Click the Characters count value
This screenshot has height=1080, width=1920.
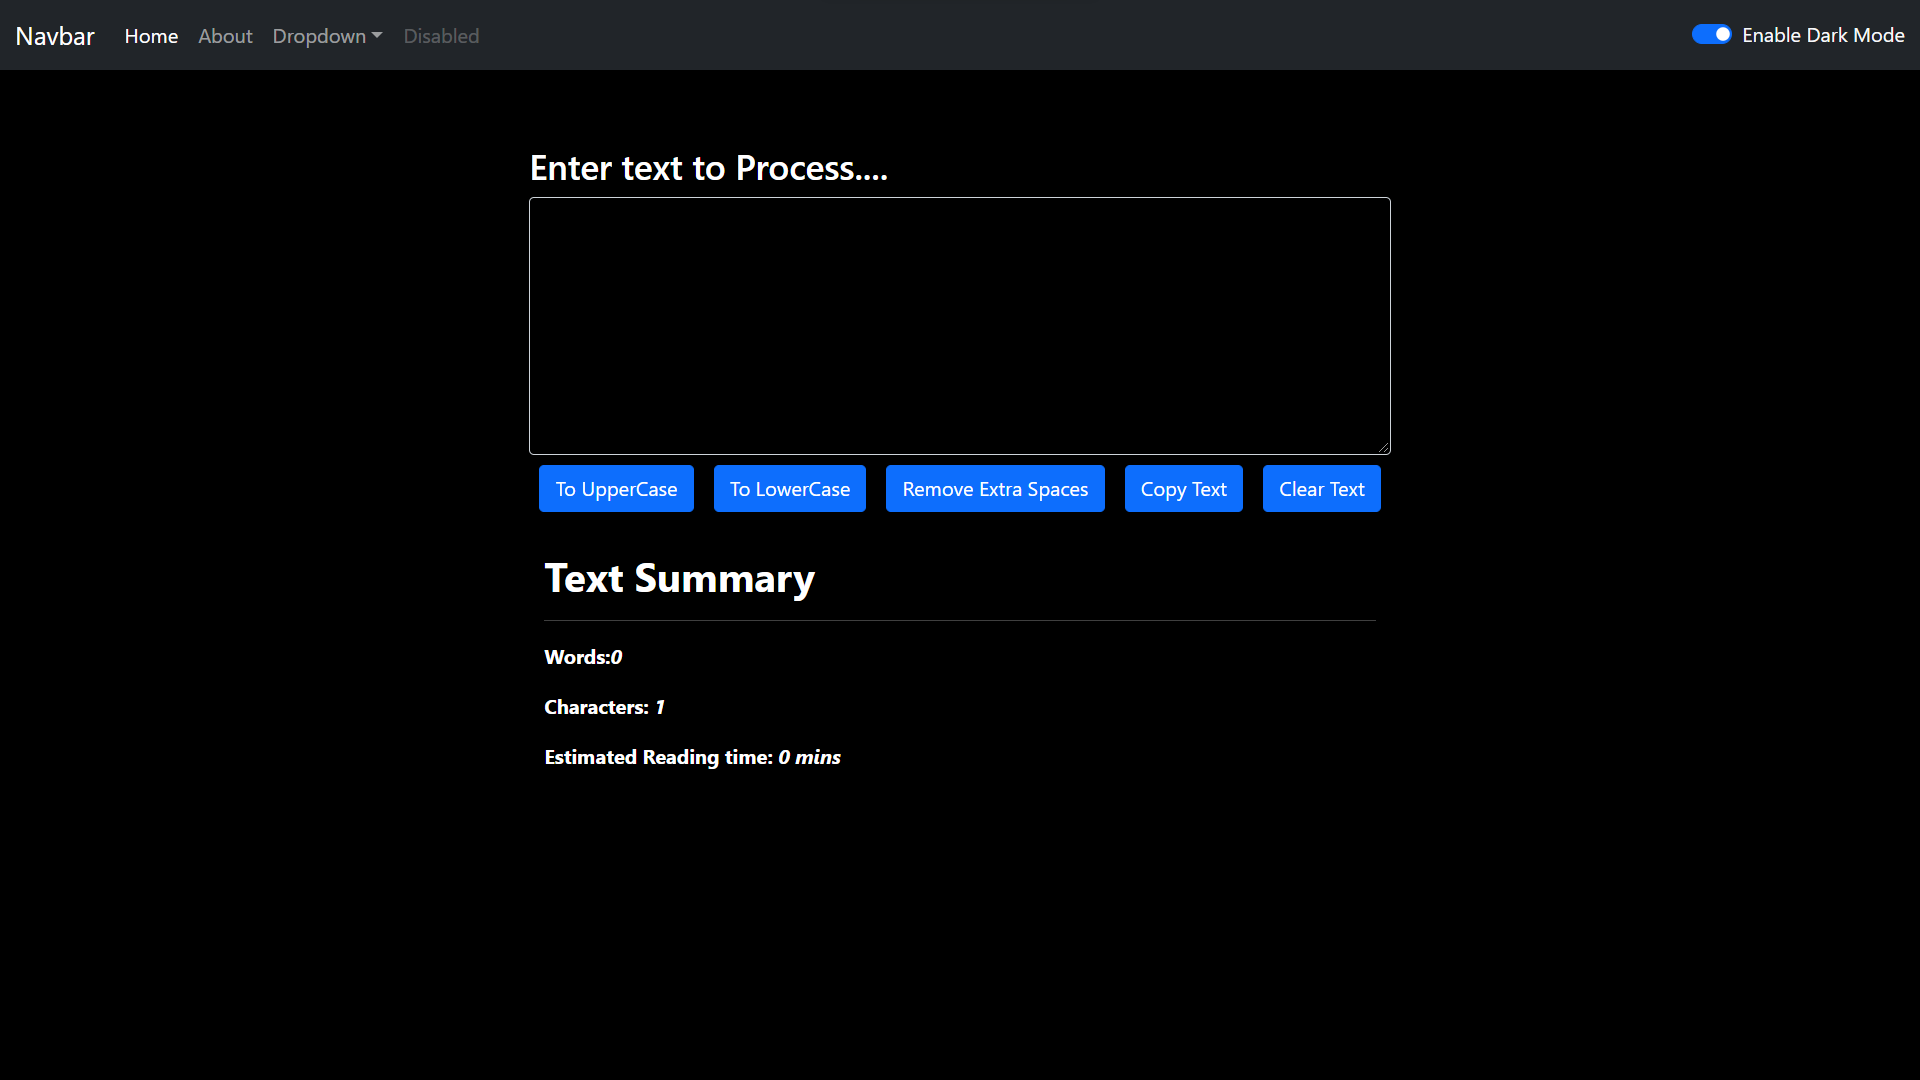659,708
